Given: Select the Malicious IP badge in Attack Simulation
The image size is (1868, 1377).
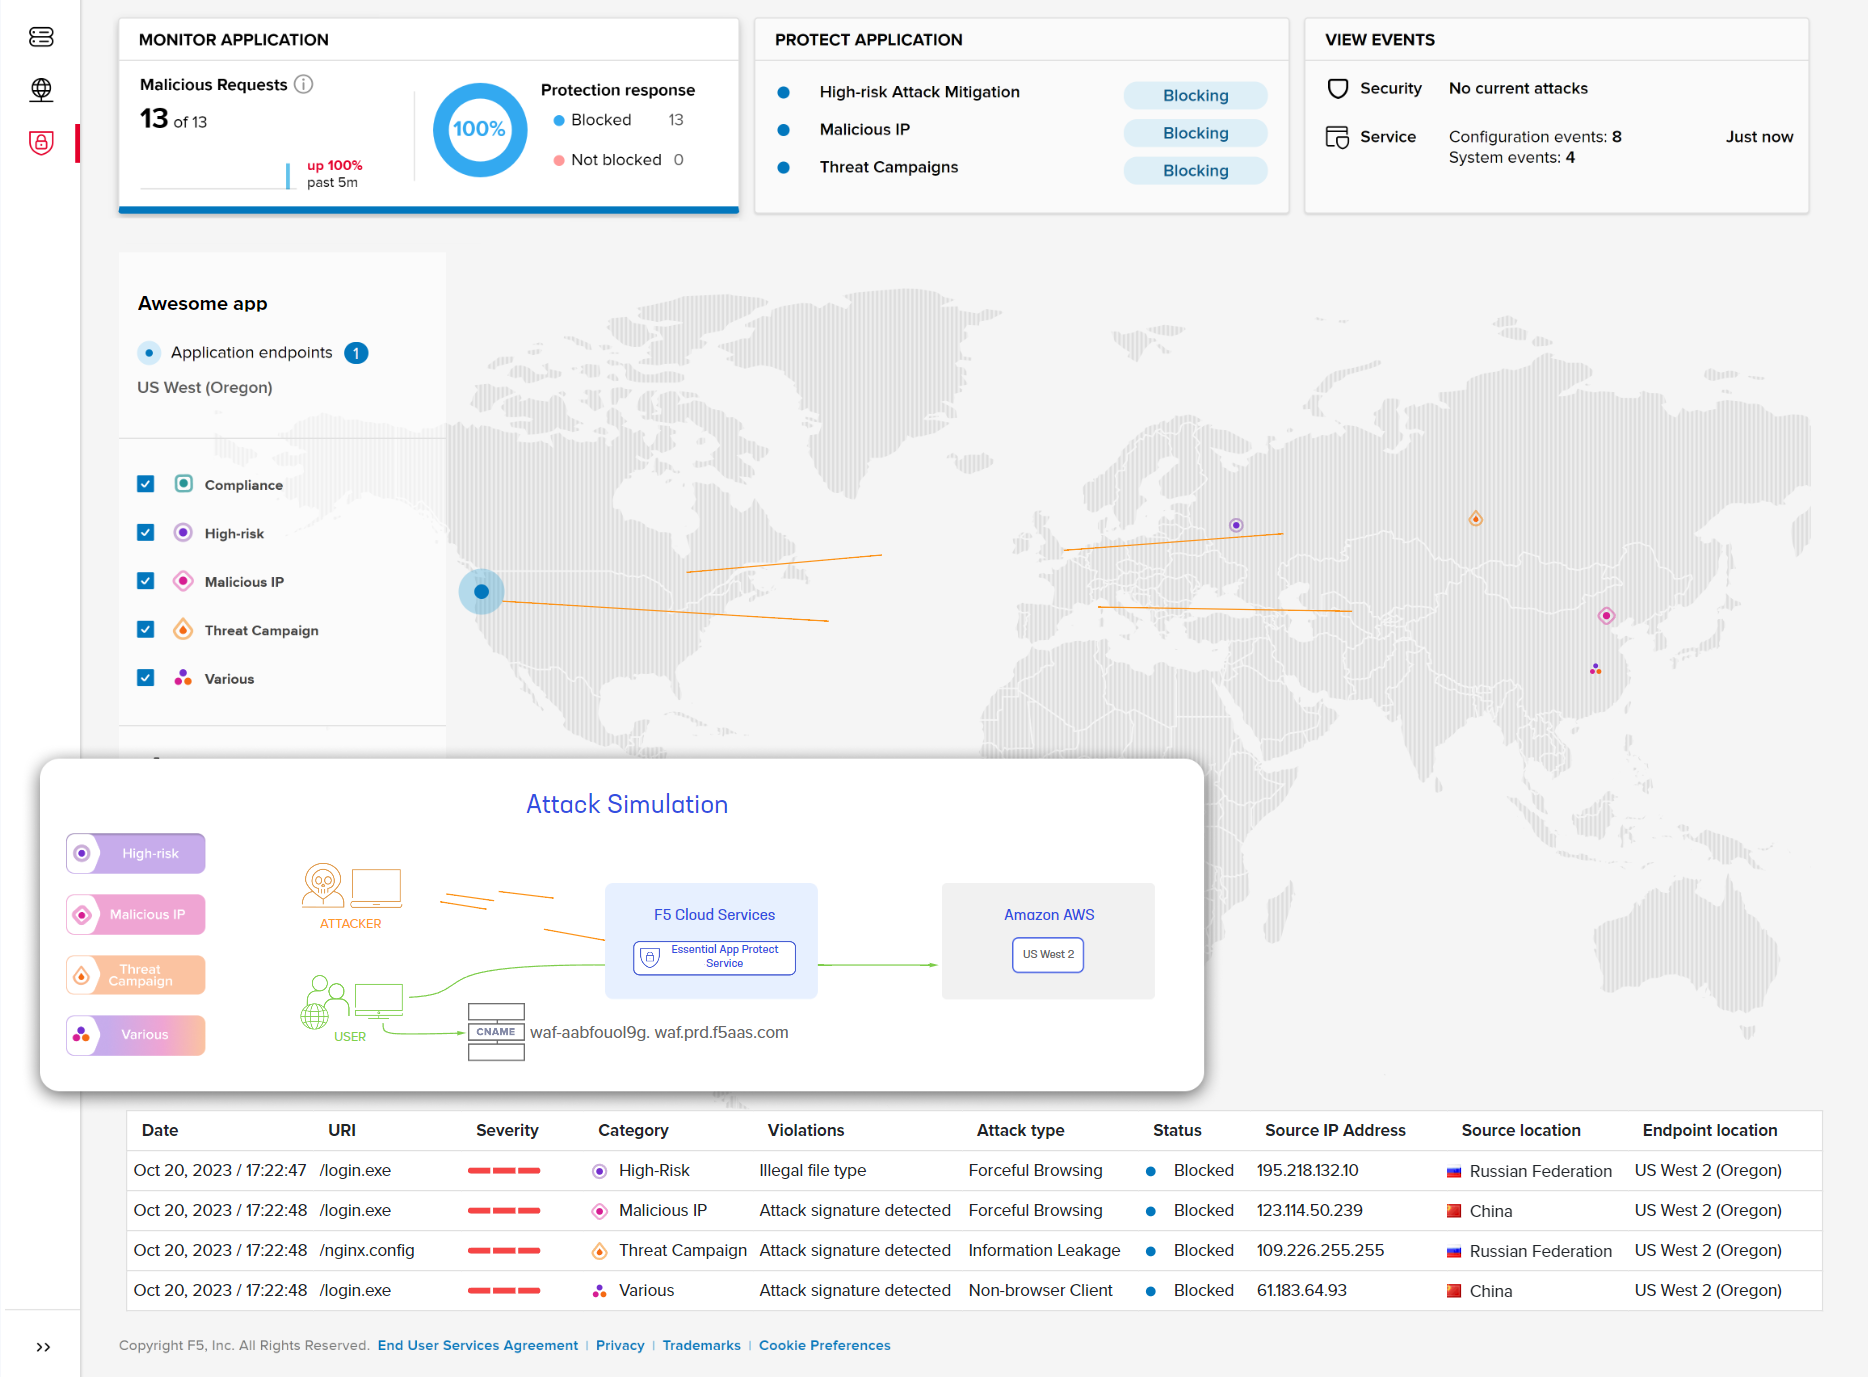Looking at the screenshot, I should 135,914.
